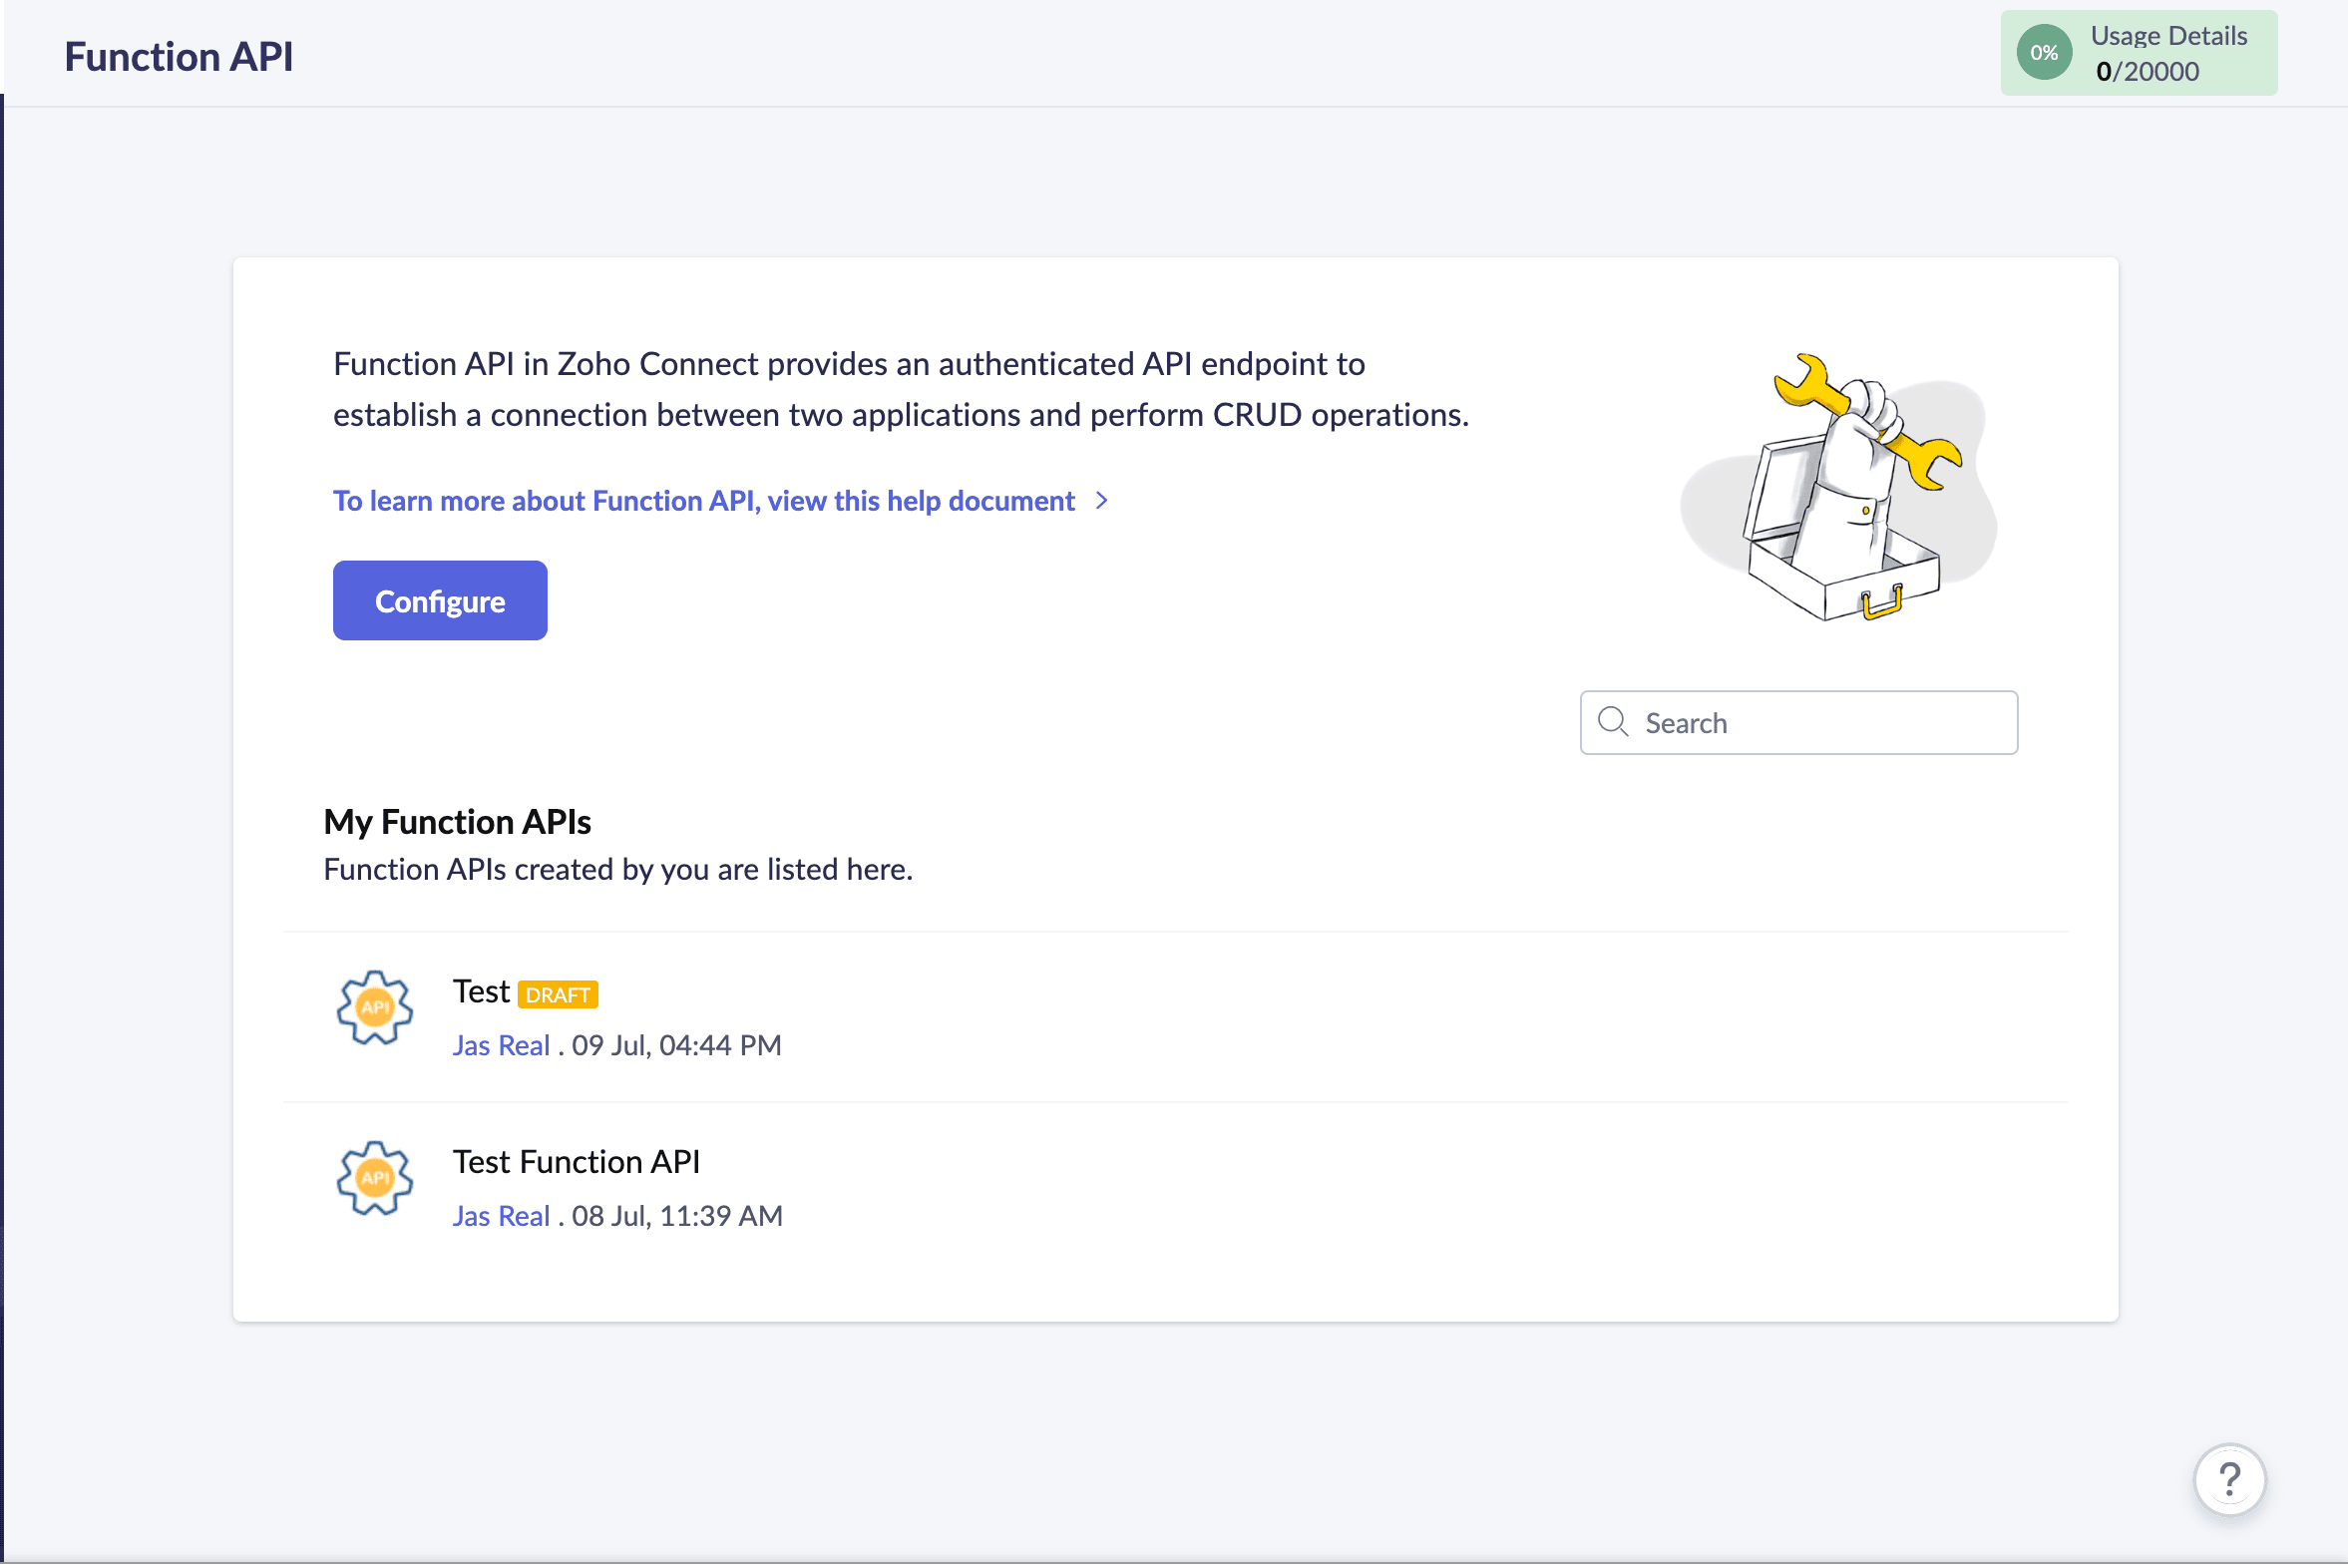Image resolution: width=2348 pixels, height=1568 pixels.
Task: Click the Configure button
Action: pyautogui.click(x=440, y=601)
